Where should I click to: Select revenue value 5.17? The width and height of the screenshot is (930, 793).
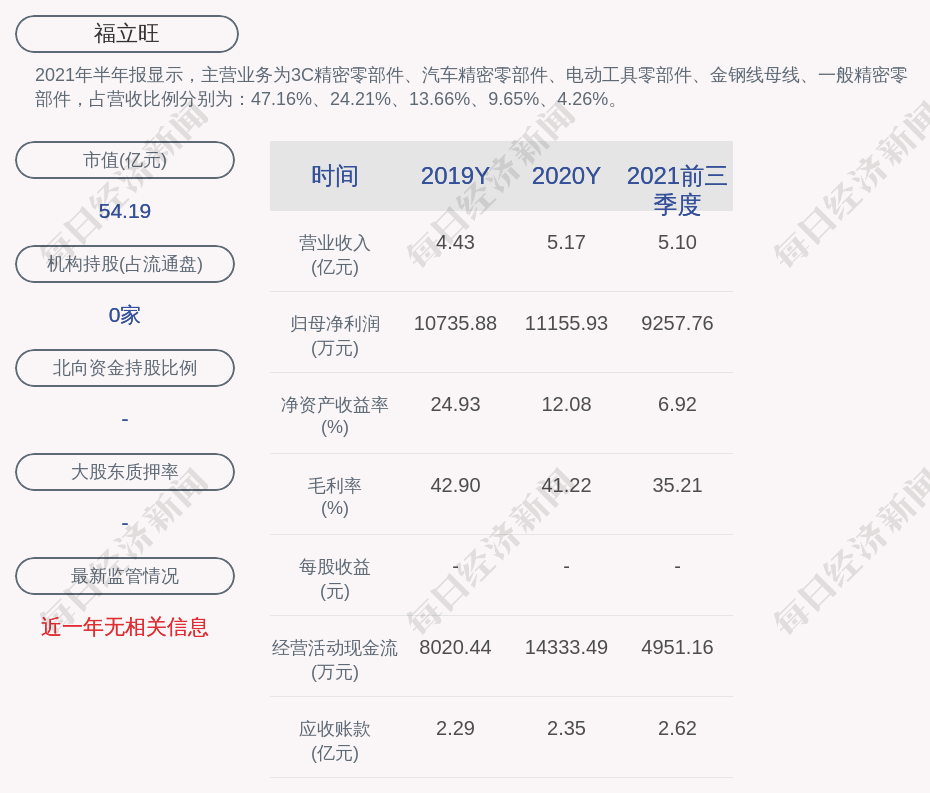(566, 242)
